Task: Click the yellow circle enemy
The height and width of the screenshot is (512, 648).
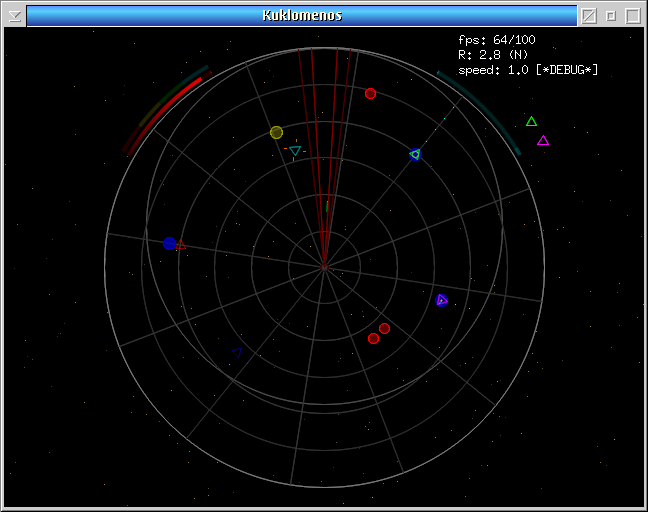Action: pos(277,132)
